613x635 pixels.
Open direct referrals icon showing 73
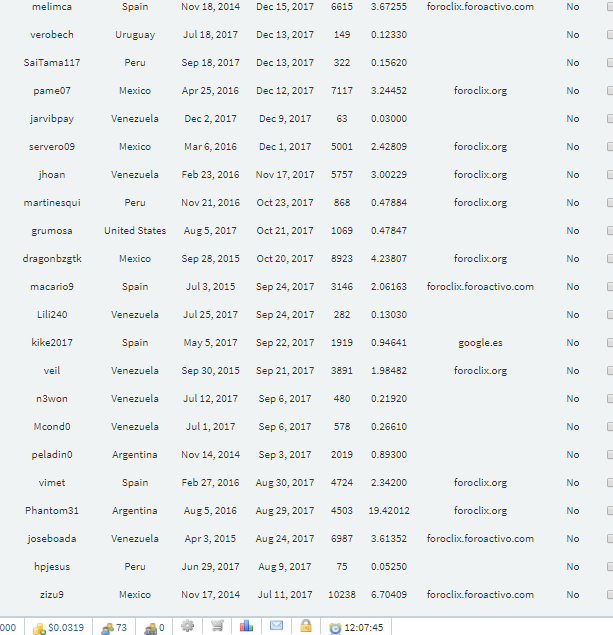pos(114,628)
